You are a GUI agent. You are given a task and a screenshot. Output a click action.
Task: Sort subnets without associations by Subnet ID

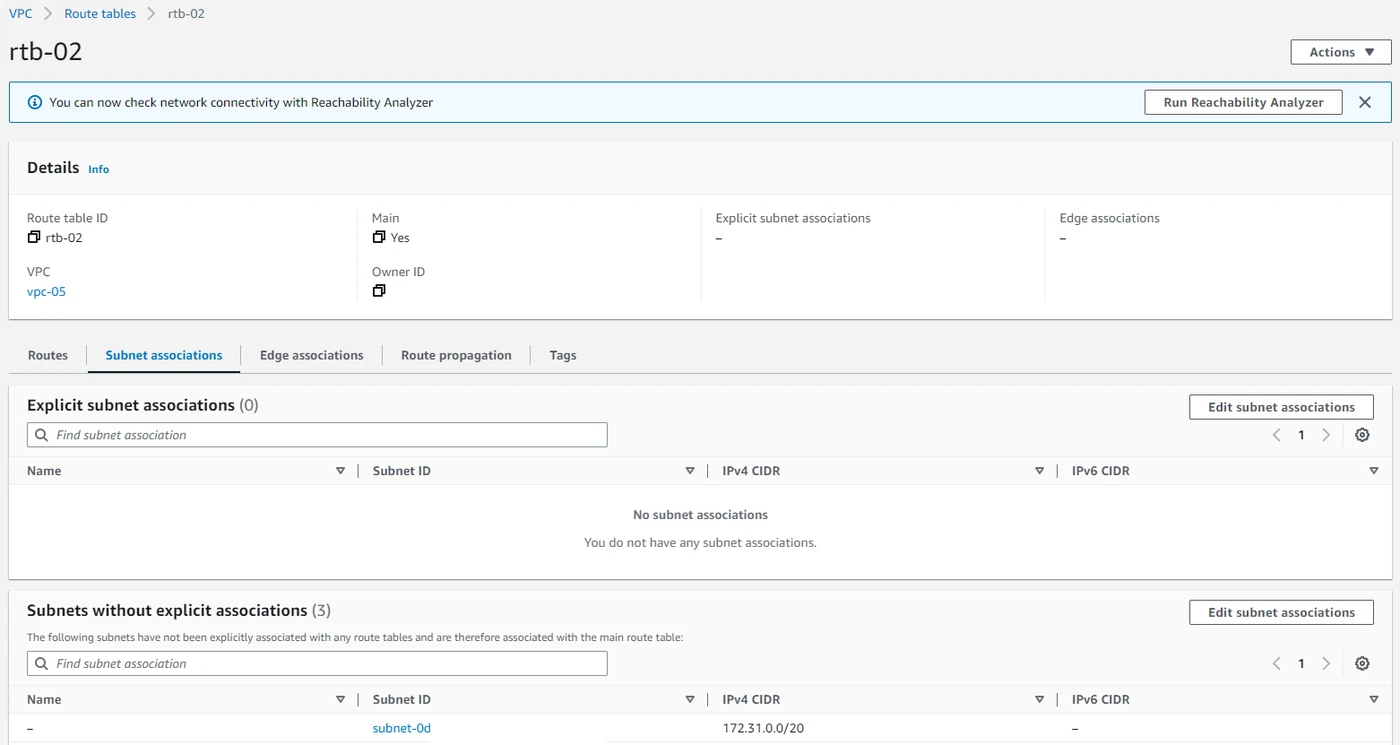tap(690, 700)
